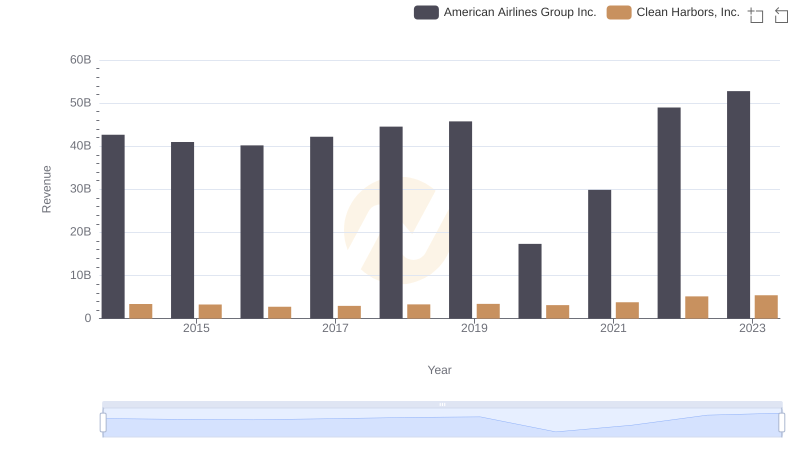Click the 2020 American Airlines bar
Viewport: 800px width, 461px height.
[530, 281]
